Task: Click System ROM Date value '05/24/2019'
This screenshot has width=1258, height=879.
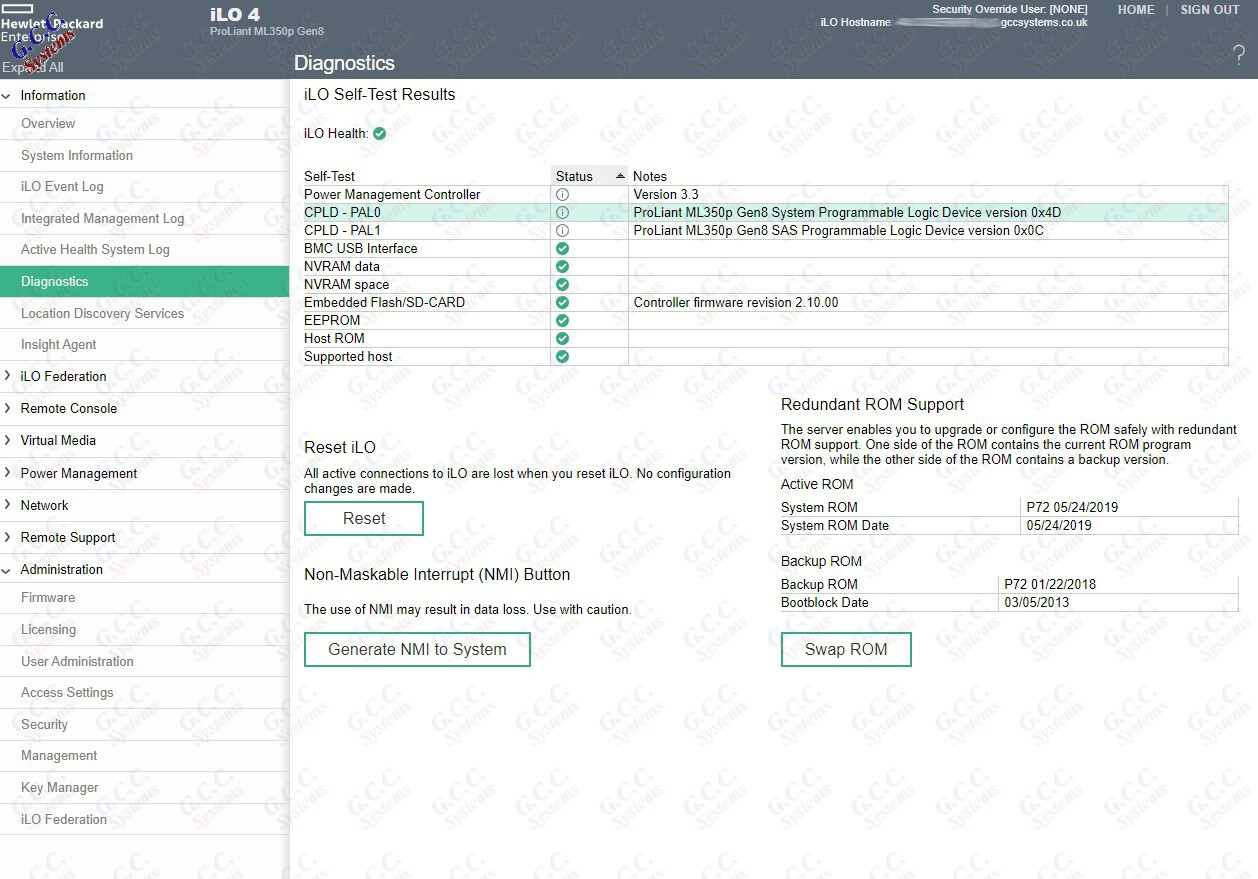Action: 1059,526
